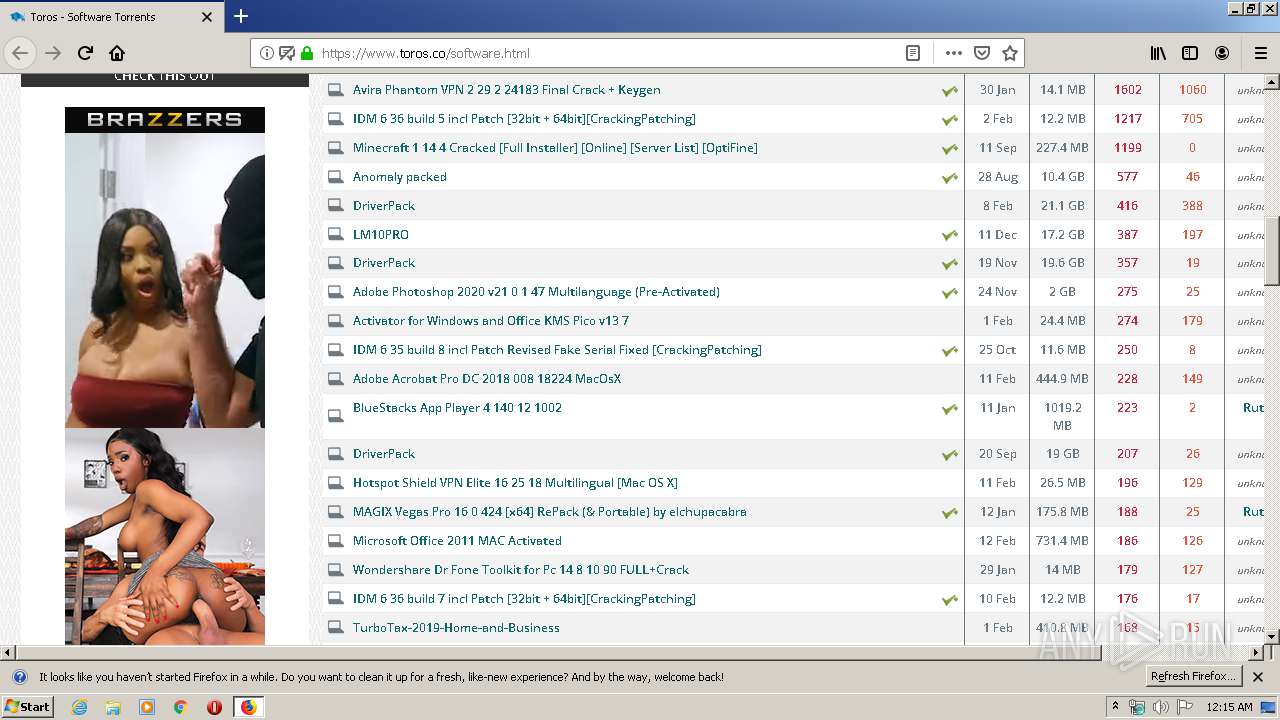The image size is (1280, 720).
Task: Open MAGIX Vegas Pro 16 torrent link
Action: coord(549,512)
